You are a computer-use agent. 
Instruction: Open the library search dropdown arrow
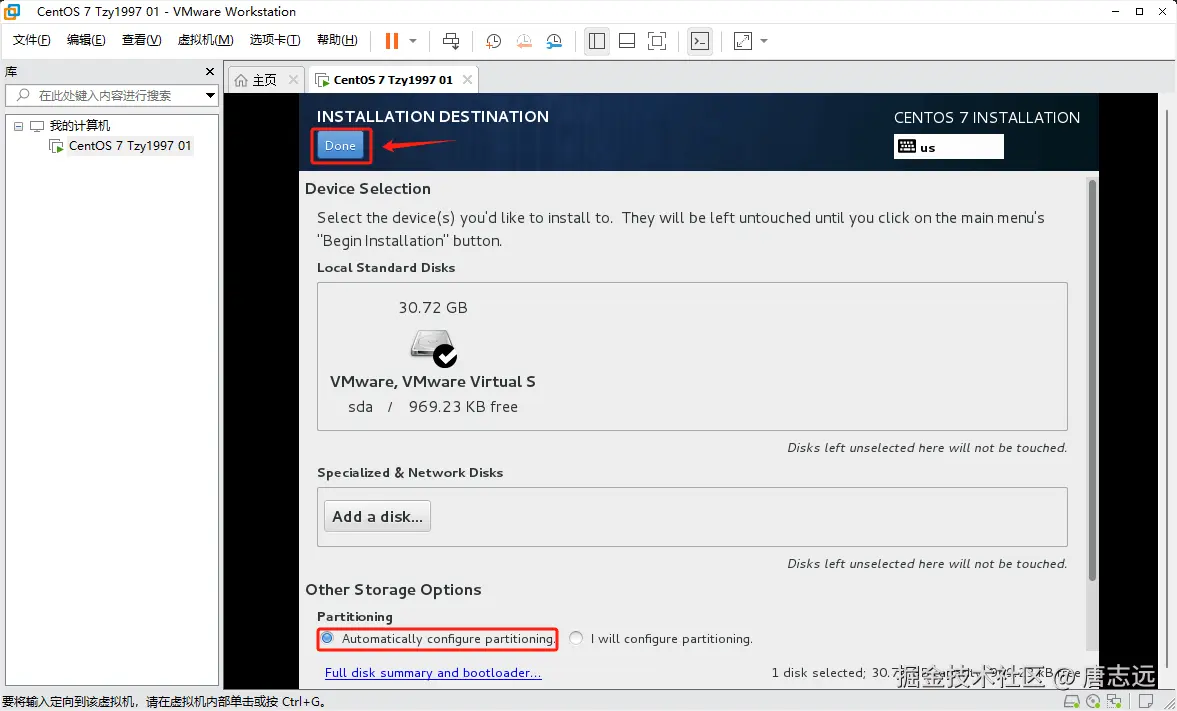(x=210, y=95)
